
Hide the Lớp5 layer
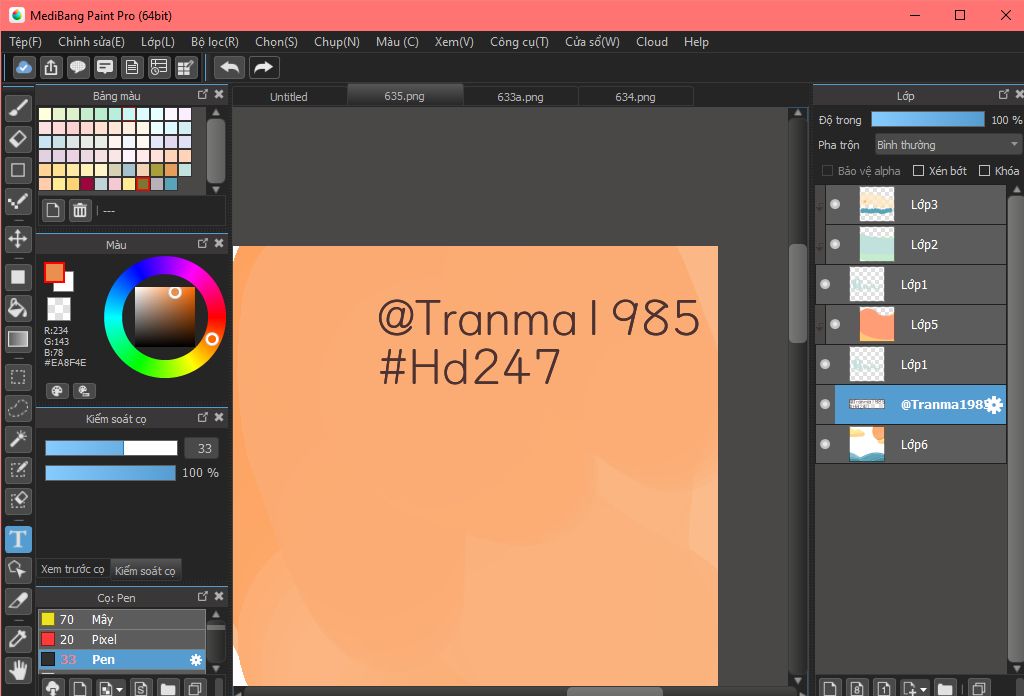coord(835,324)
